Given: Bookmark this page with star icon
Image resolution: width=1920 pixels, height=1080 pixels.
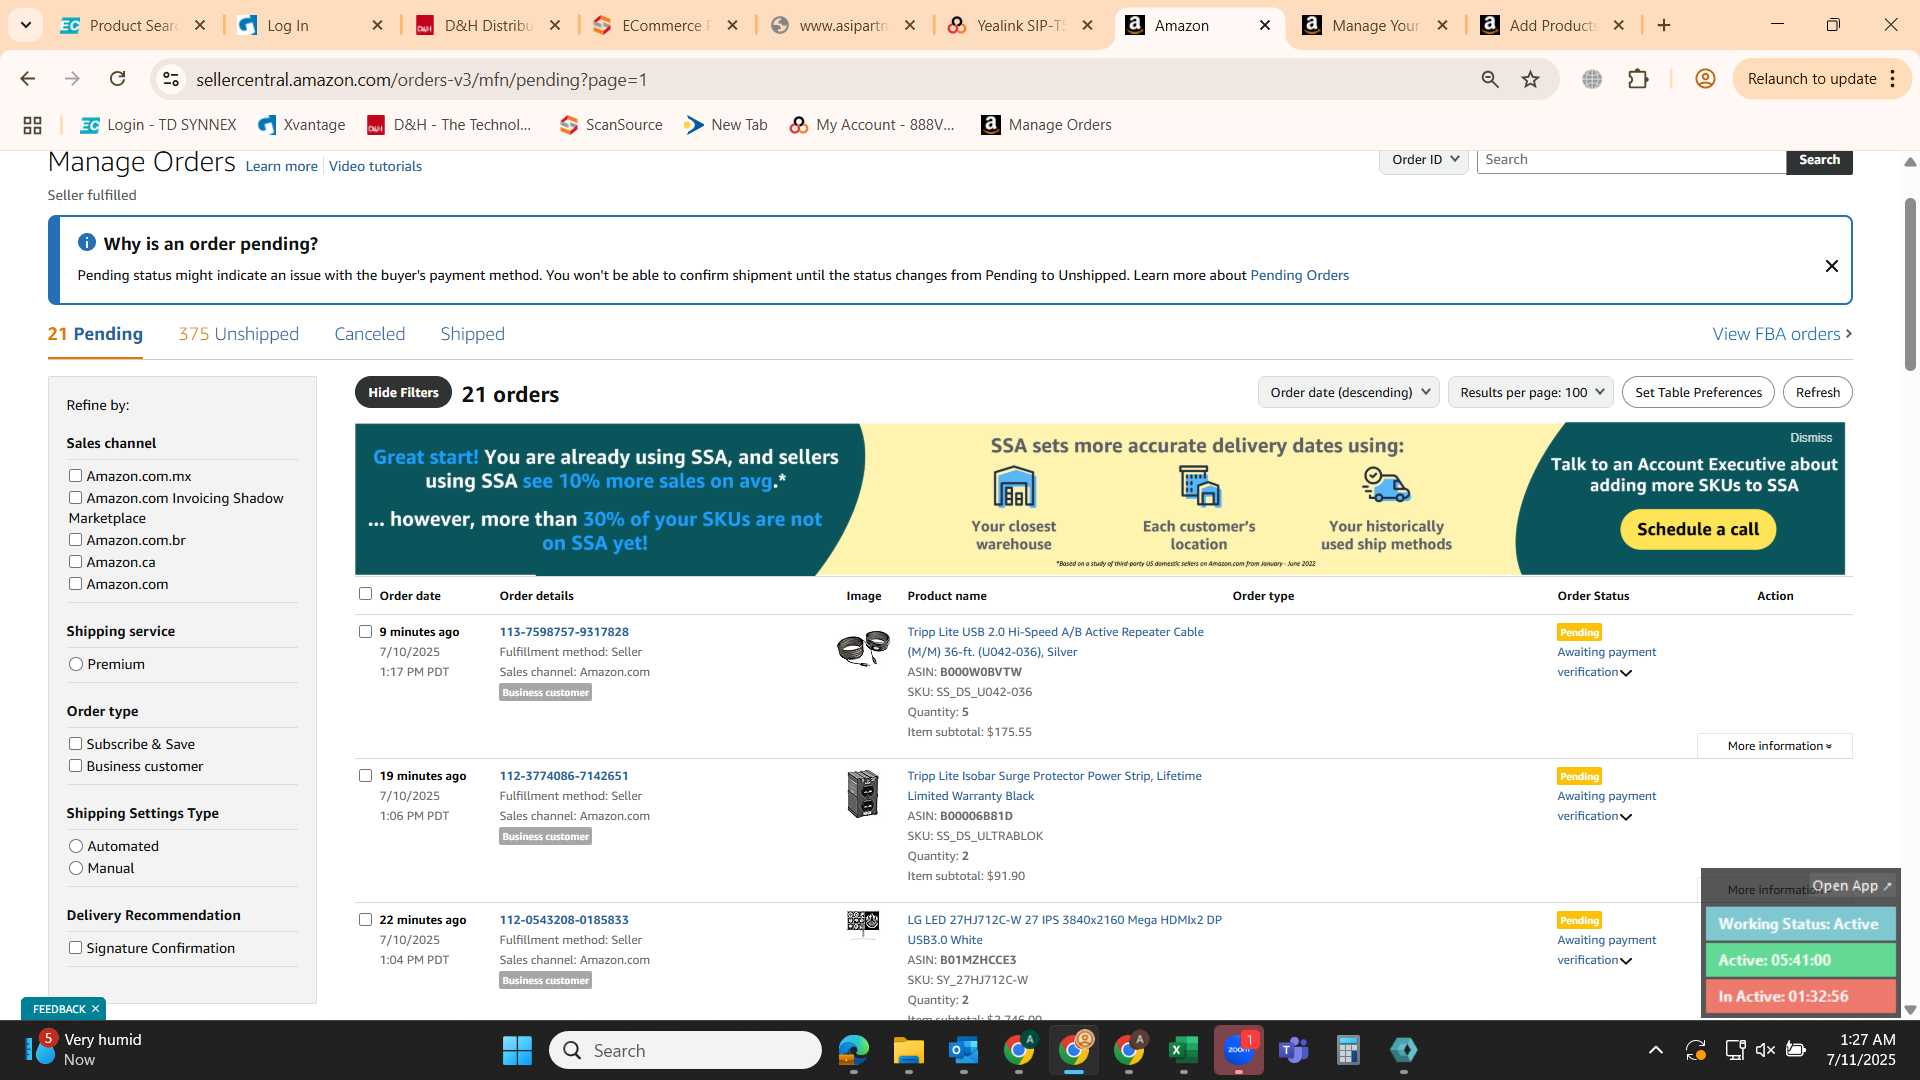Looking at the screenshot, I should coord(1530,79).
